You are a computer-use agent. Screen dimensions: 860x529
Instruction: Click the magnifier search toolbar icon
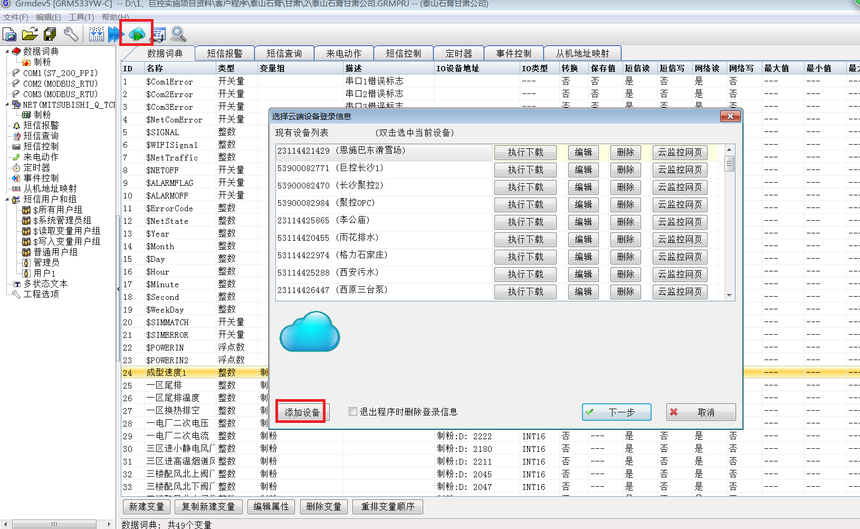click(178, 35)
